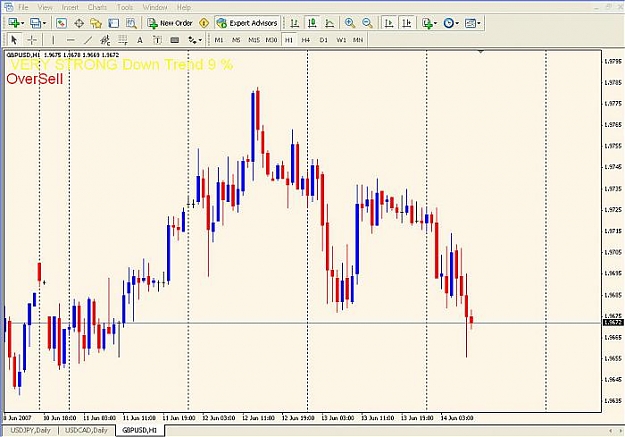Select the Crosshair tool

coord(32,40)
